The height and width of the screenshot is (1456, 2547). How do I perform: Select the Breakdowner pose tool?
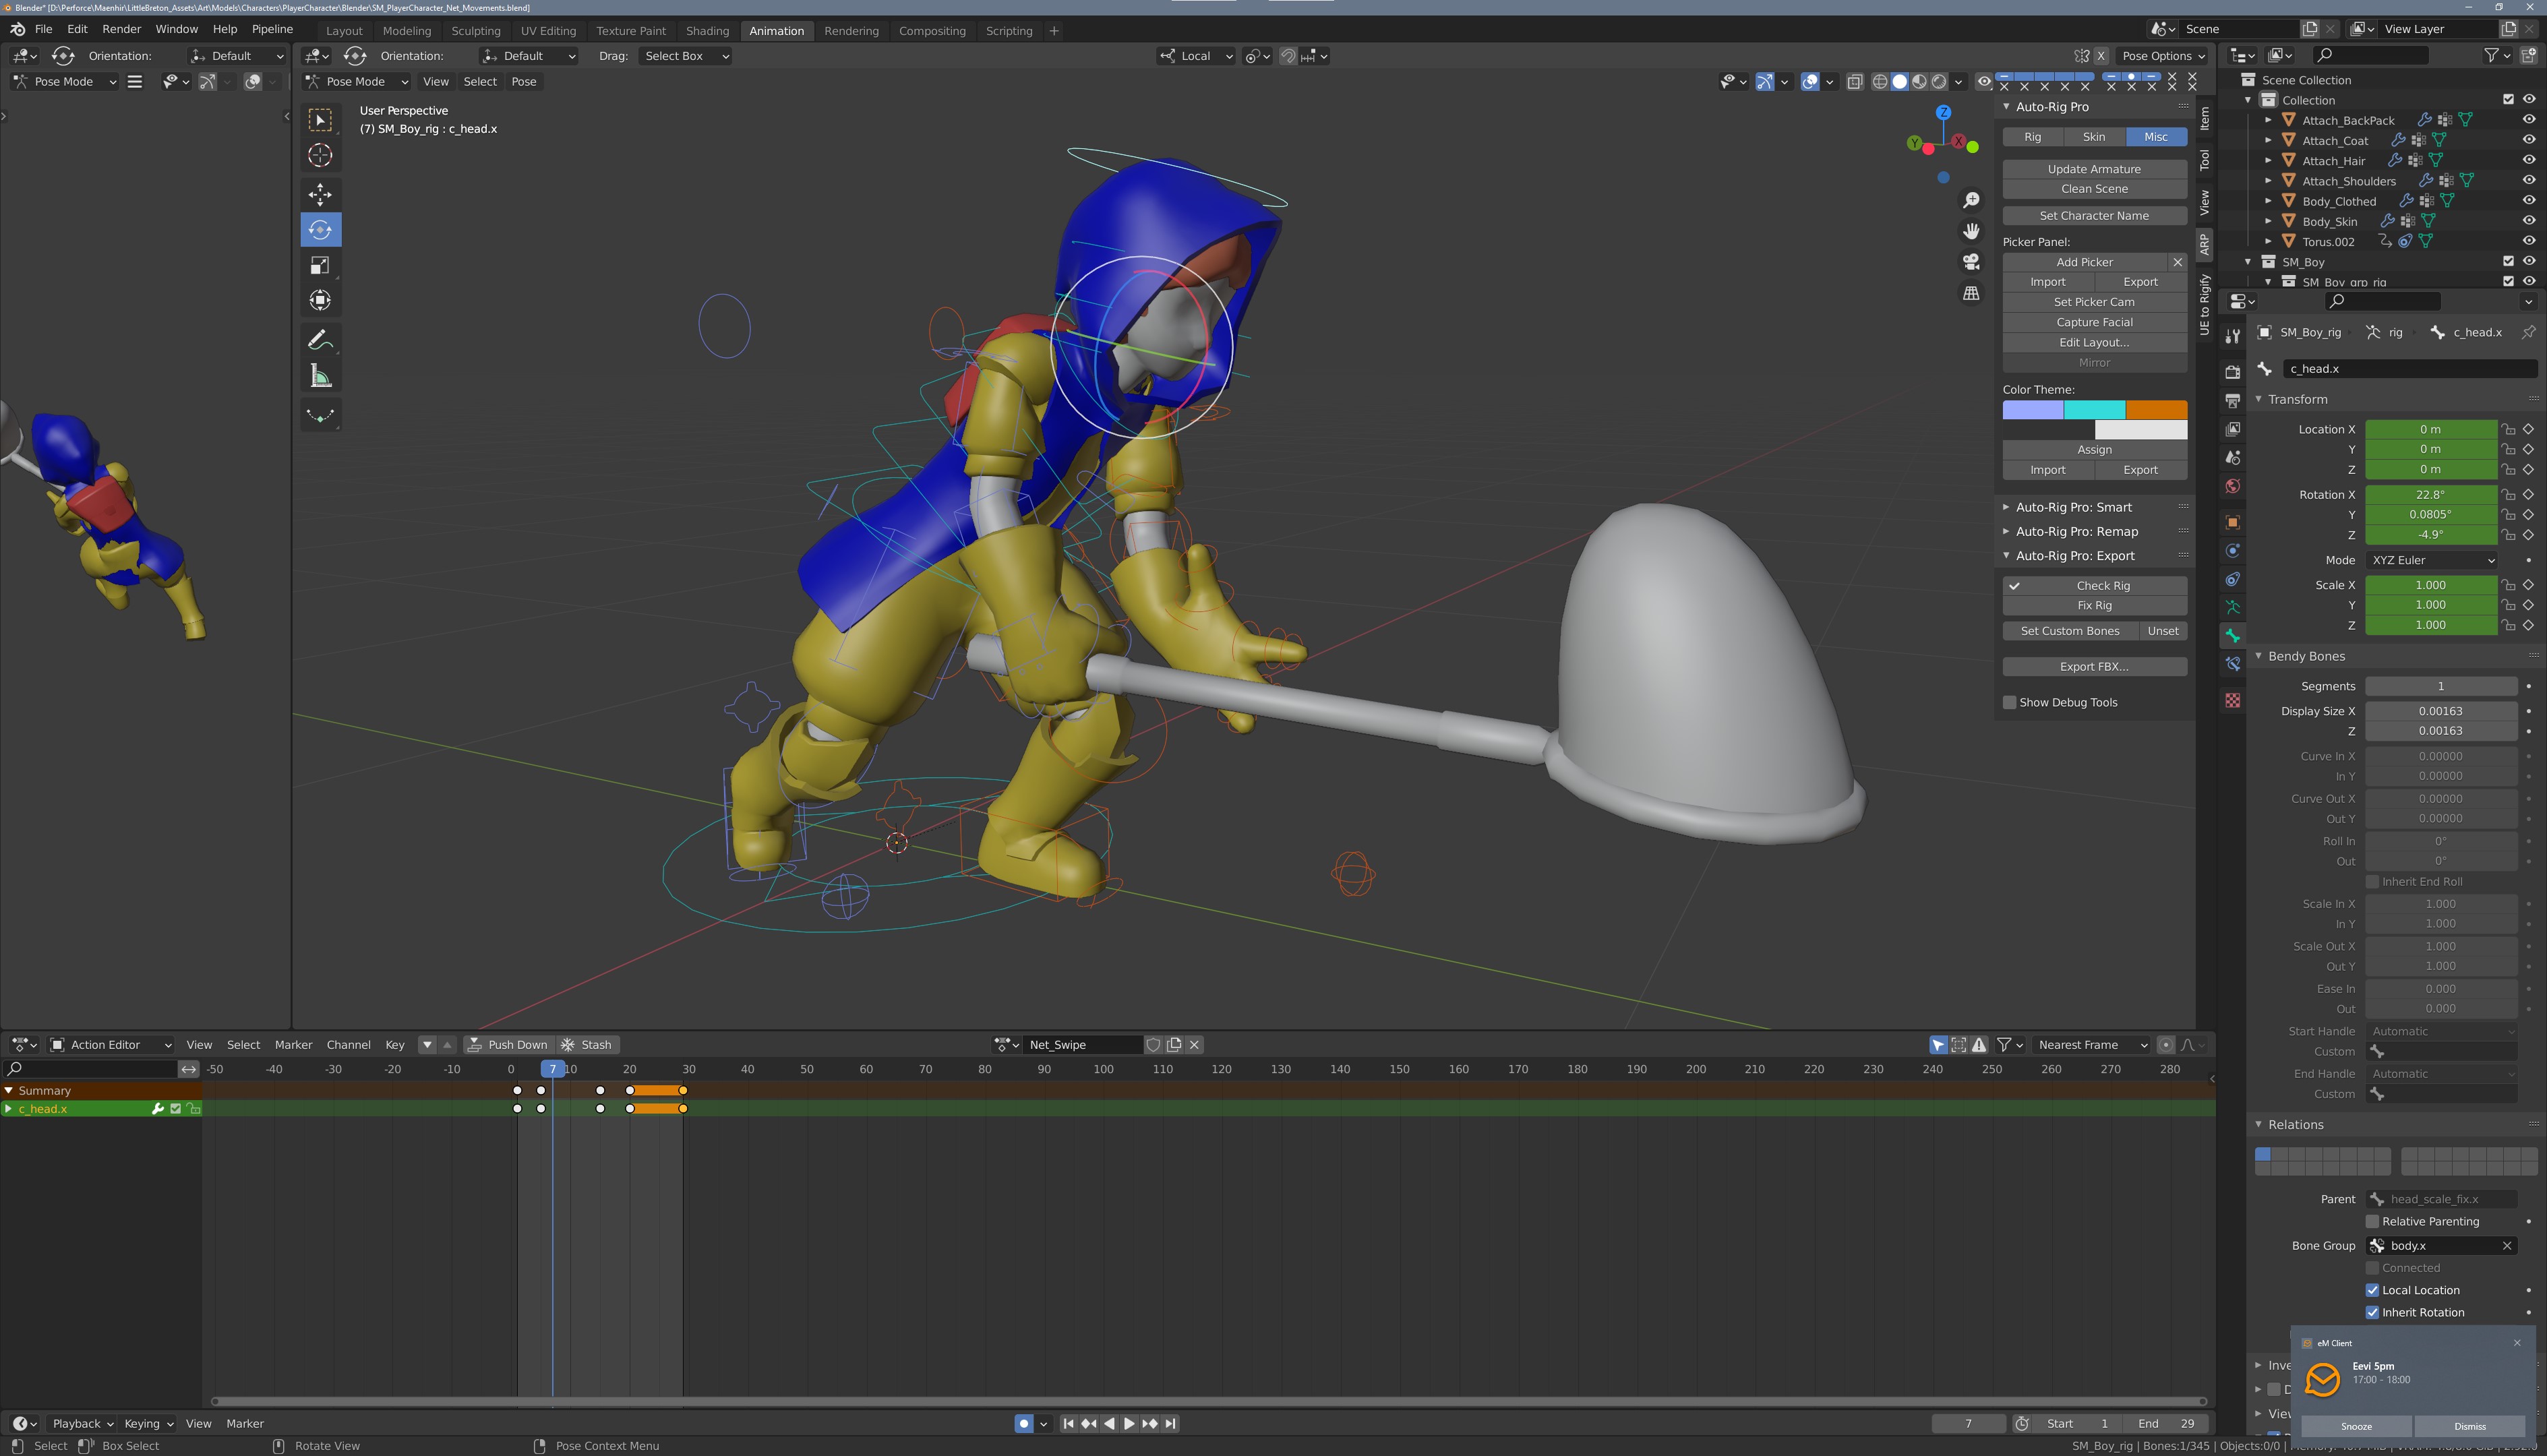coord(320,415)
